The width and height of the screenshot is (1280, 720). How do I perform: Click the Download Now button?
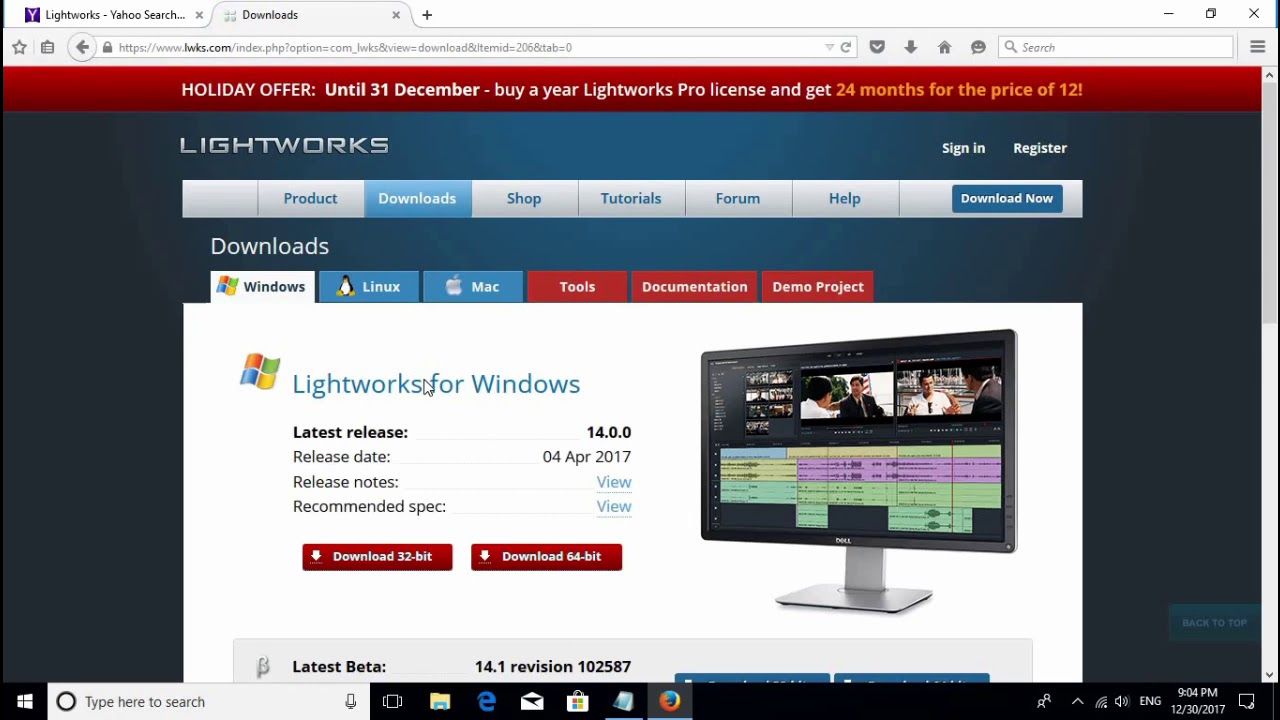coord(1007,198)
